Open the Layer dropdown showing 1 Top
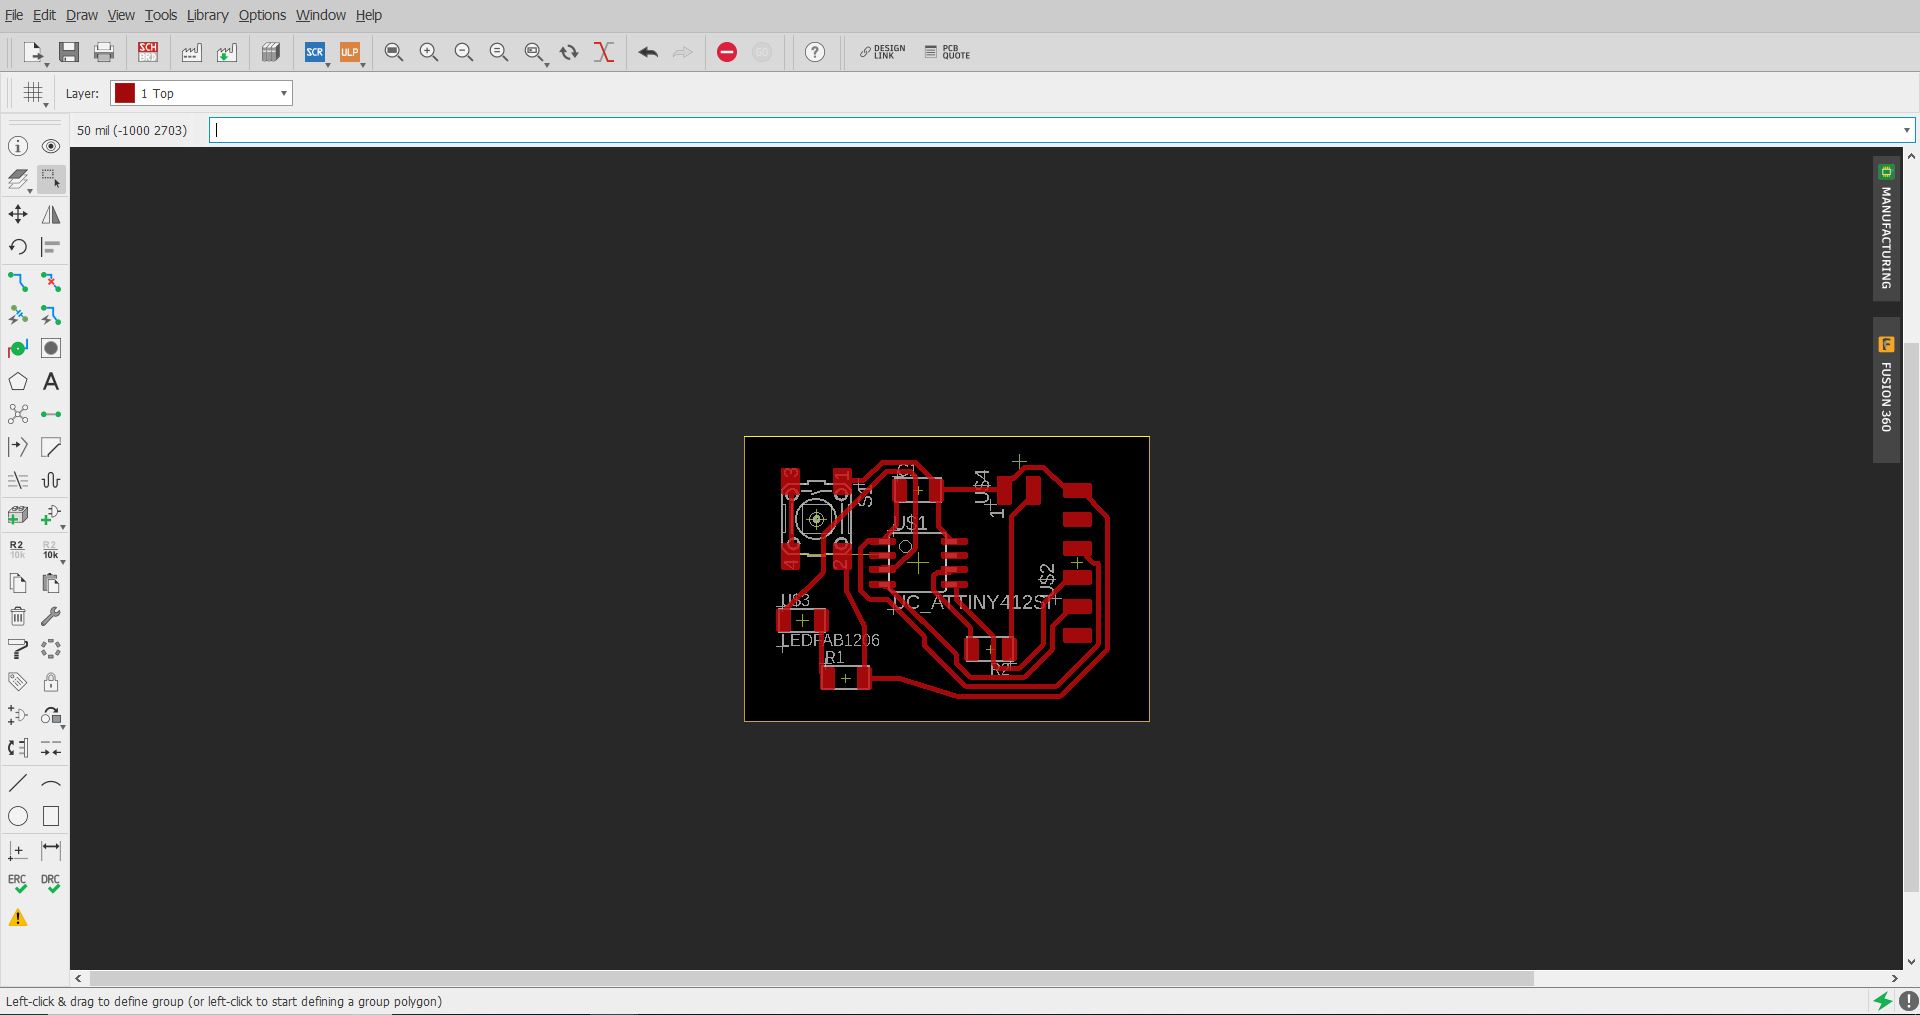Image resolution: width=1920 pixels, height=1015 pixels. pos(201,93)
